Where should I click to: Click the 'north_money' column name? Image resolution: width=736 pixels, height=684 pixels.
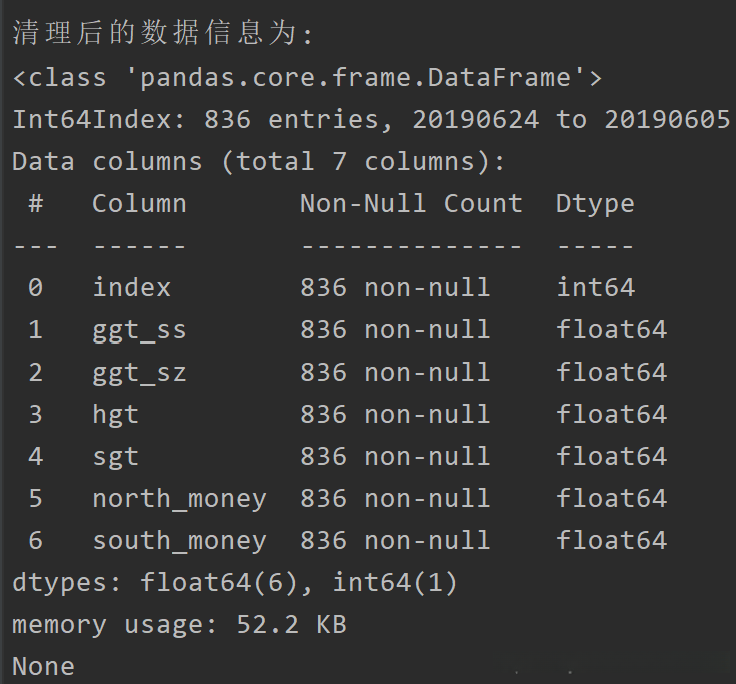(x=180, y=499)
